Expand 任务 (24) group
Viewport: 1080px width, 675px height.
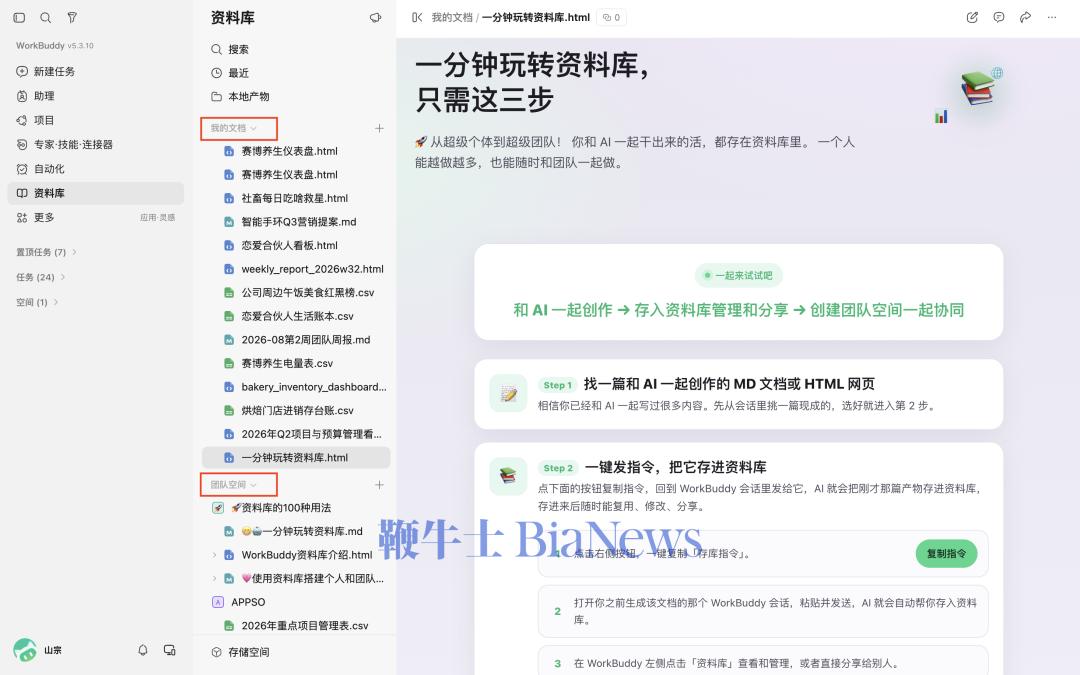tap(41, 277)
